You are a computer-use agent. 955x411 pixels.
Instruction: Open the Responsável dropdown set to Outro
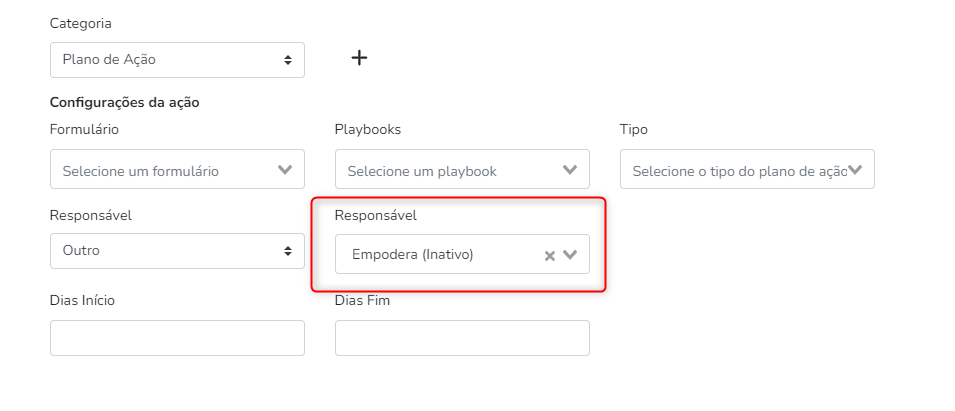click(x=165, y=251)
